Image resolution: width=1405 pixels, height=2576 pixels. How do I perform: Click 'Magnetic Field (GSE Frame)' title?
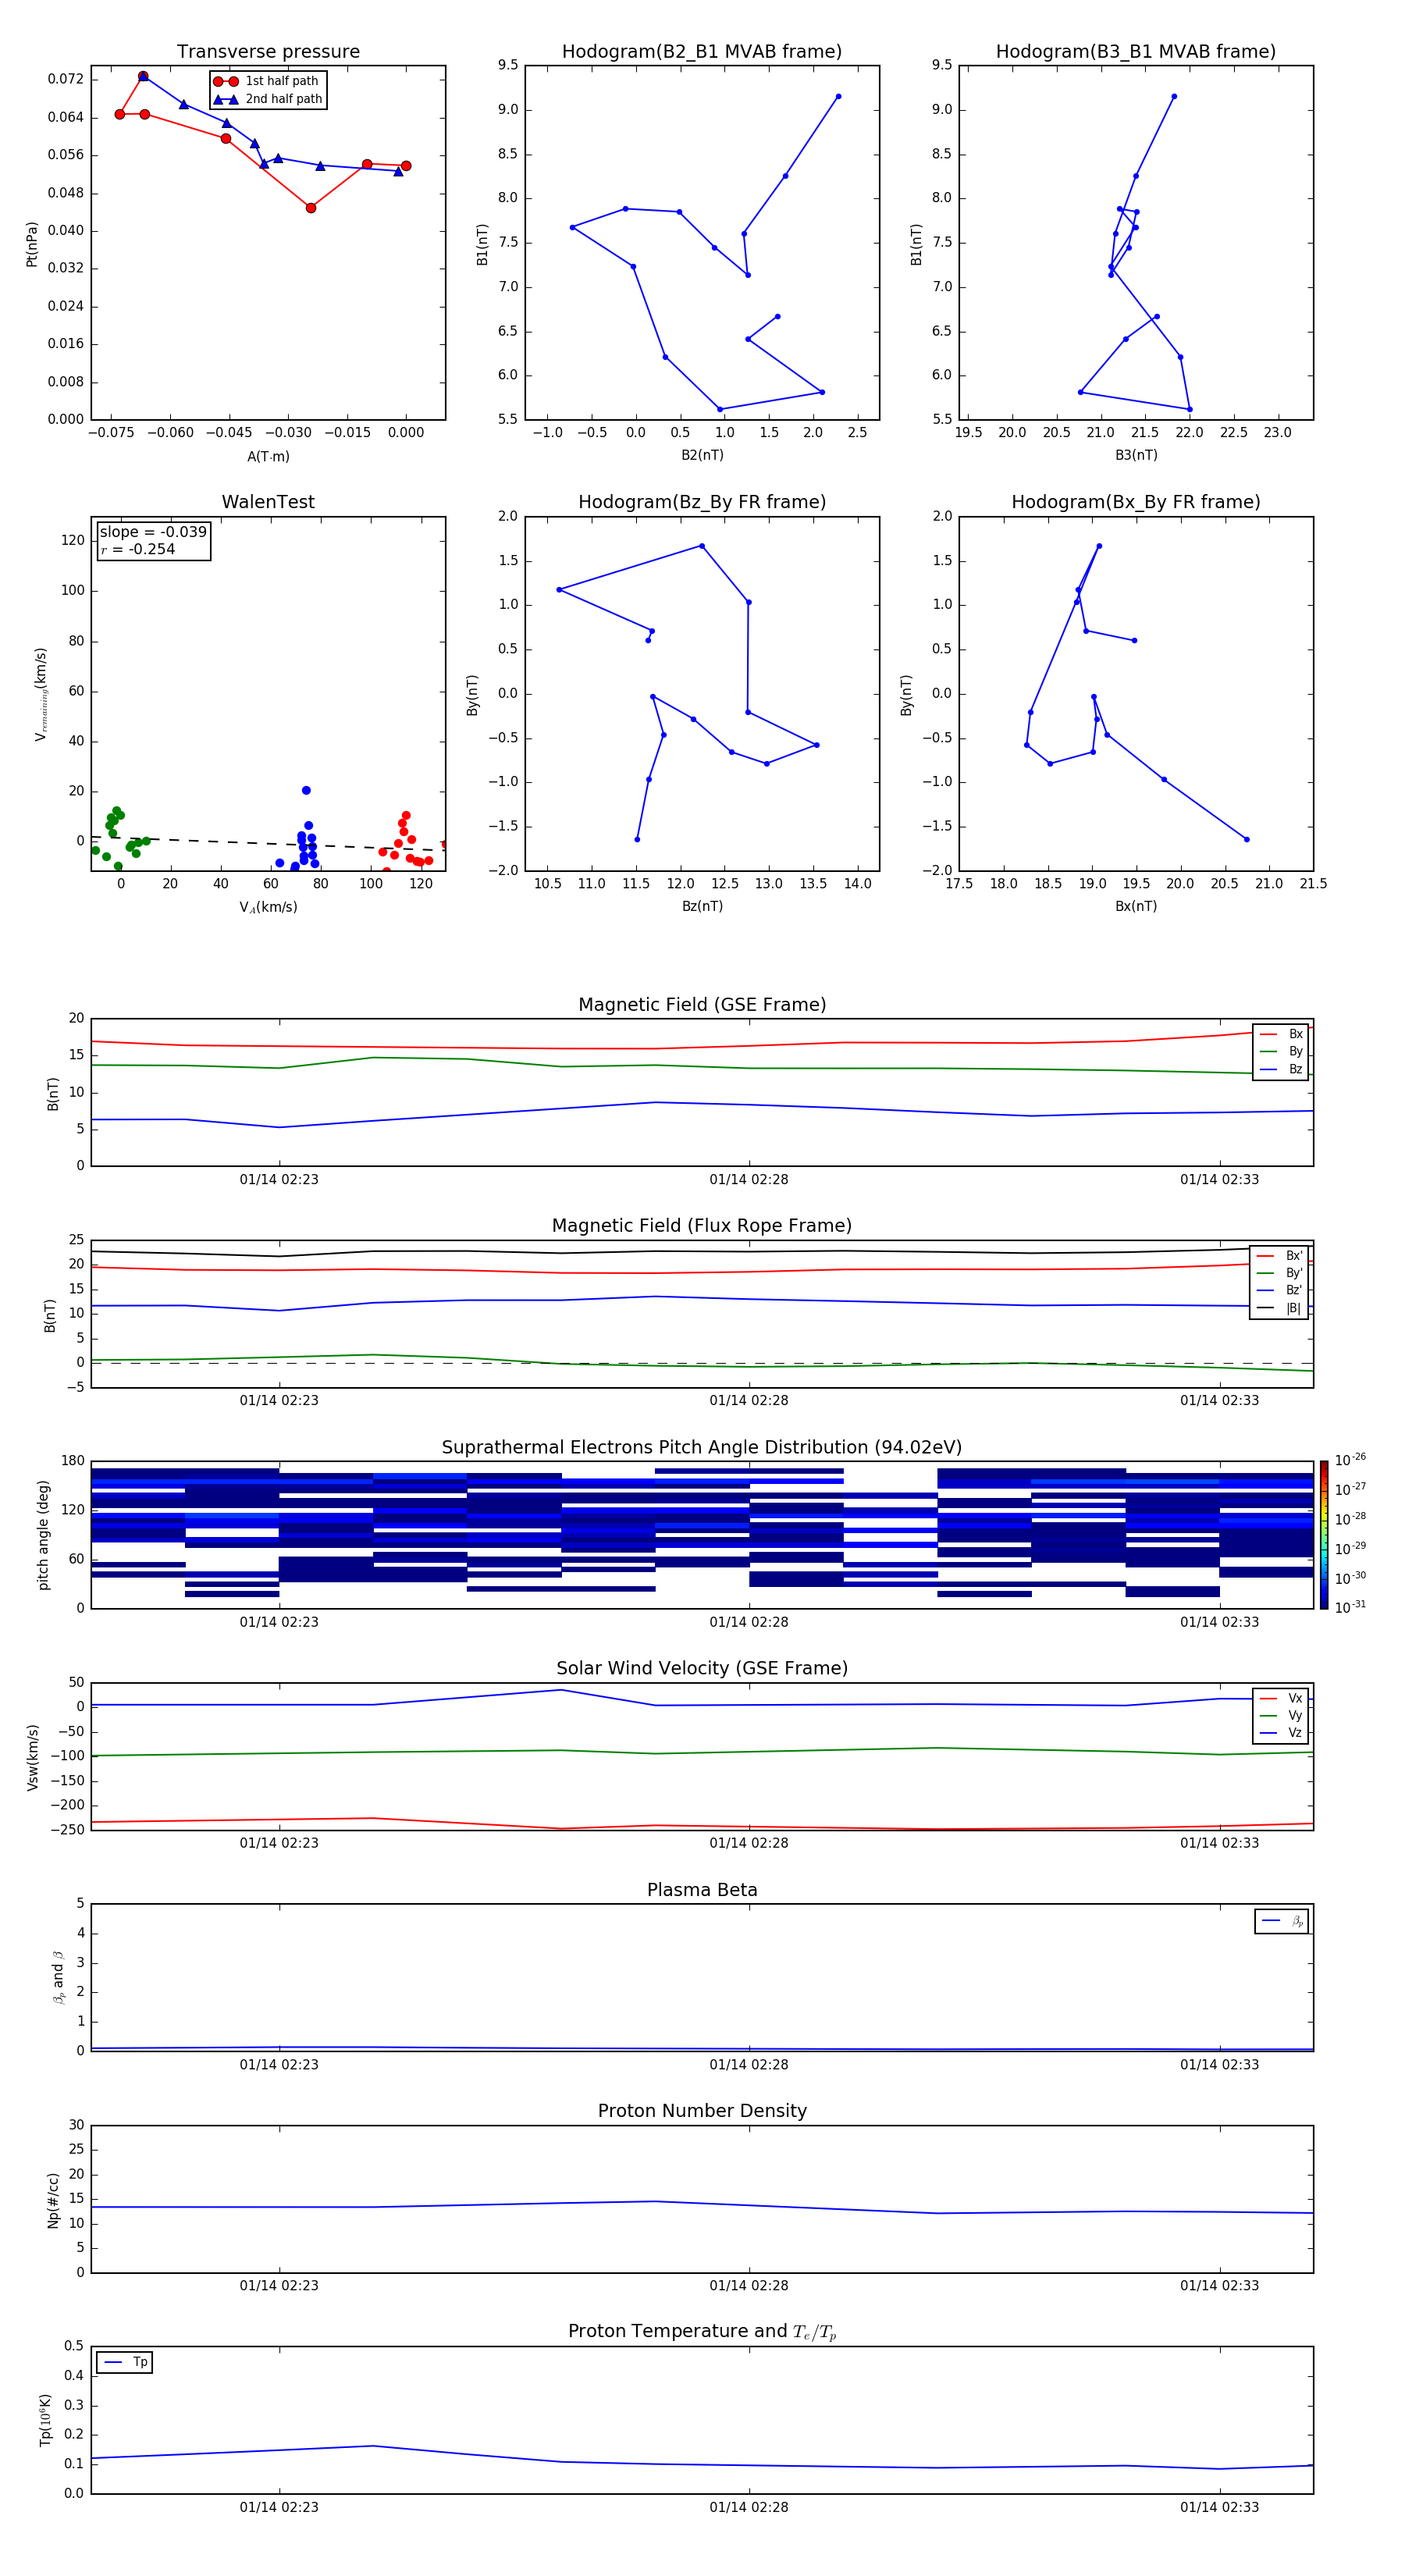(x=702, y=1004)
